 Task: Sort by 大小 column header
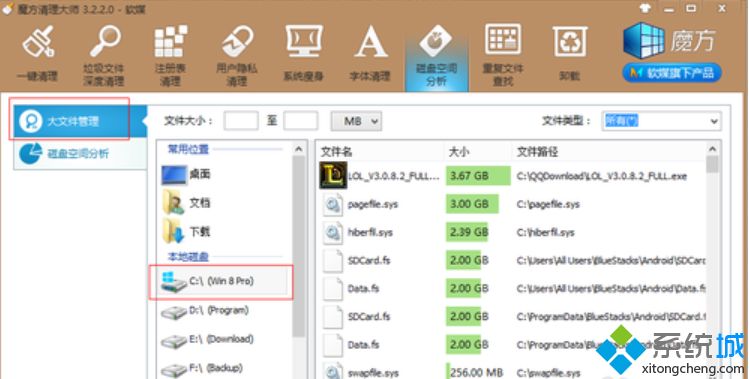coord(459,152)
